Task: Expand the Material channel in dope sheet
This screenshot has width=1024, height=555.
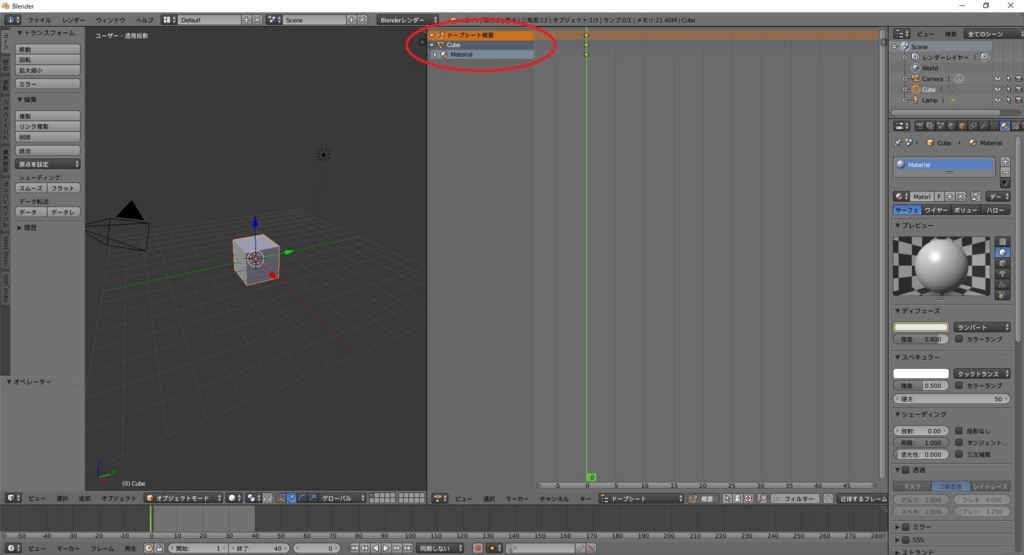Action: click(436, 54)
